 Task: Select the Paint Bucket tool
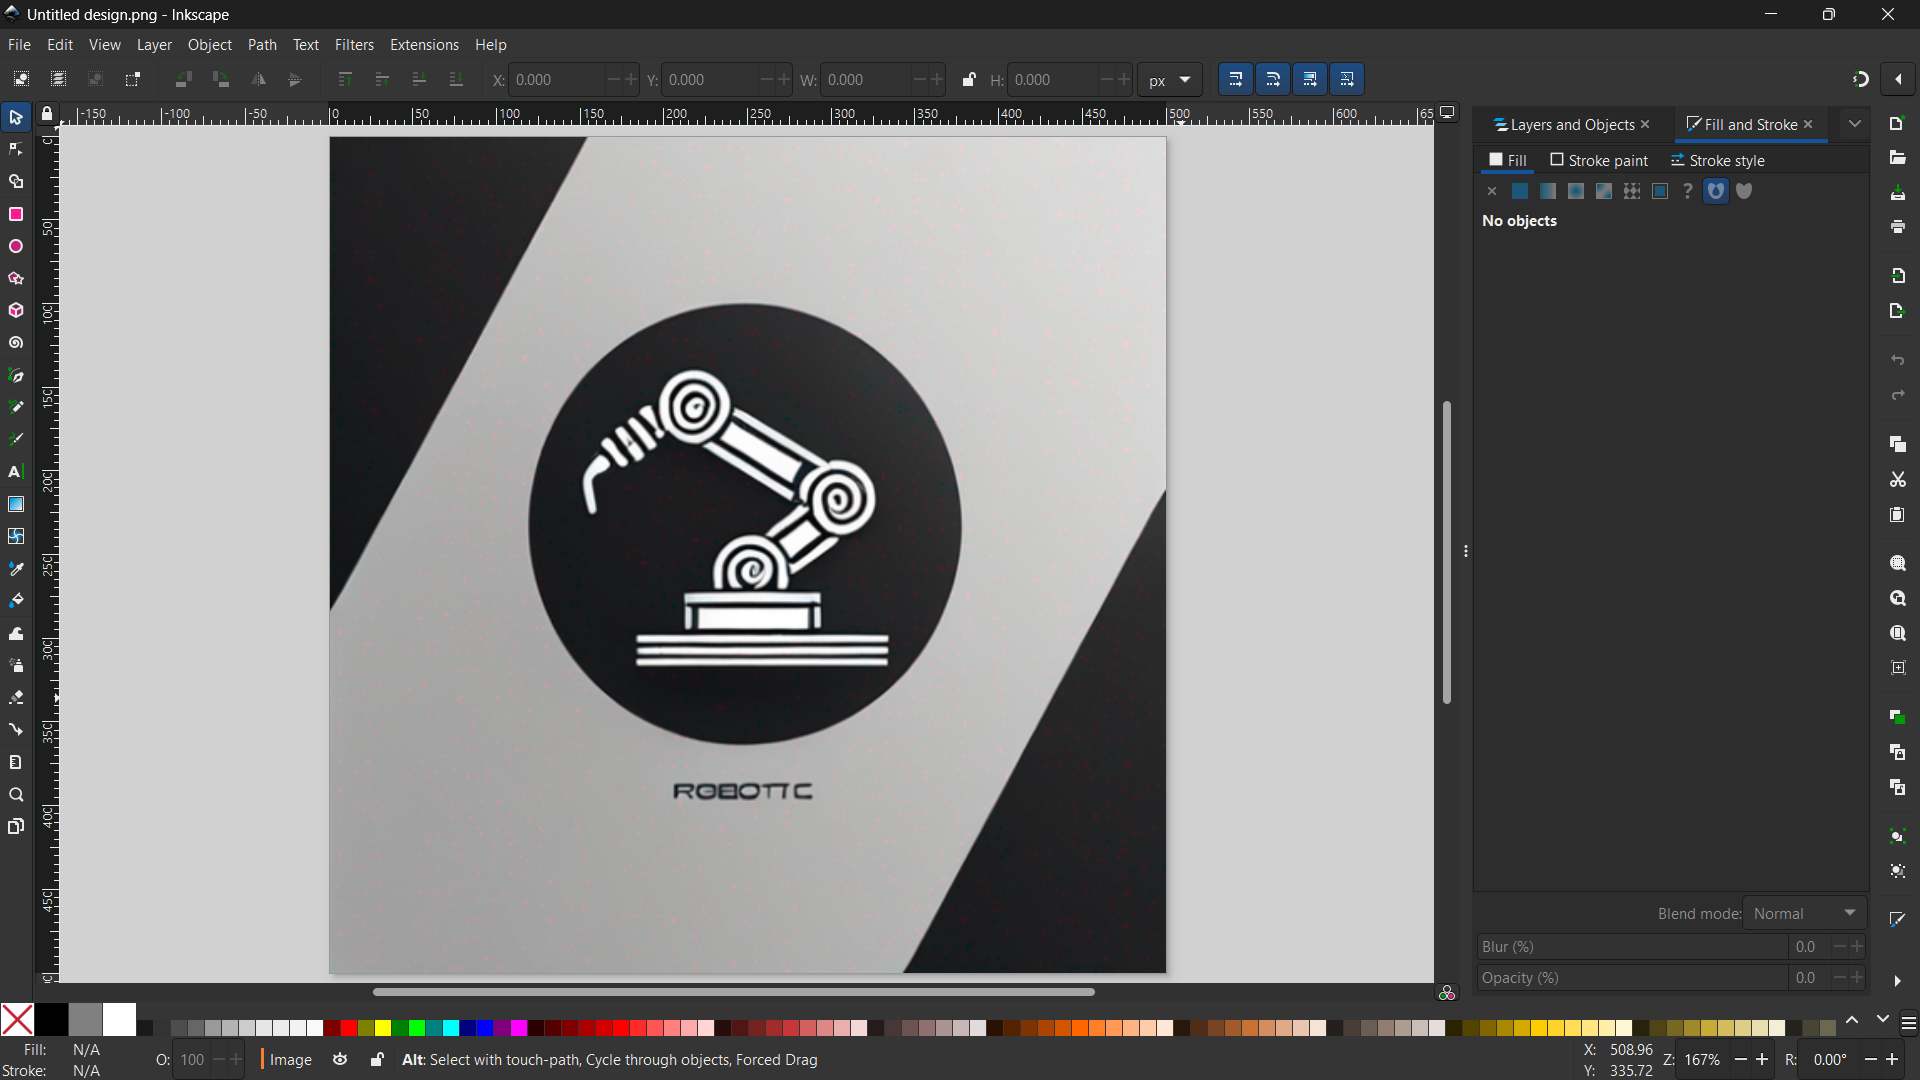pyautogui.click(x=16, y=600)
